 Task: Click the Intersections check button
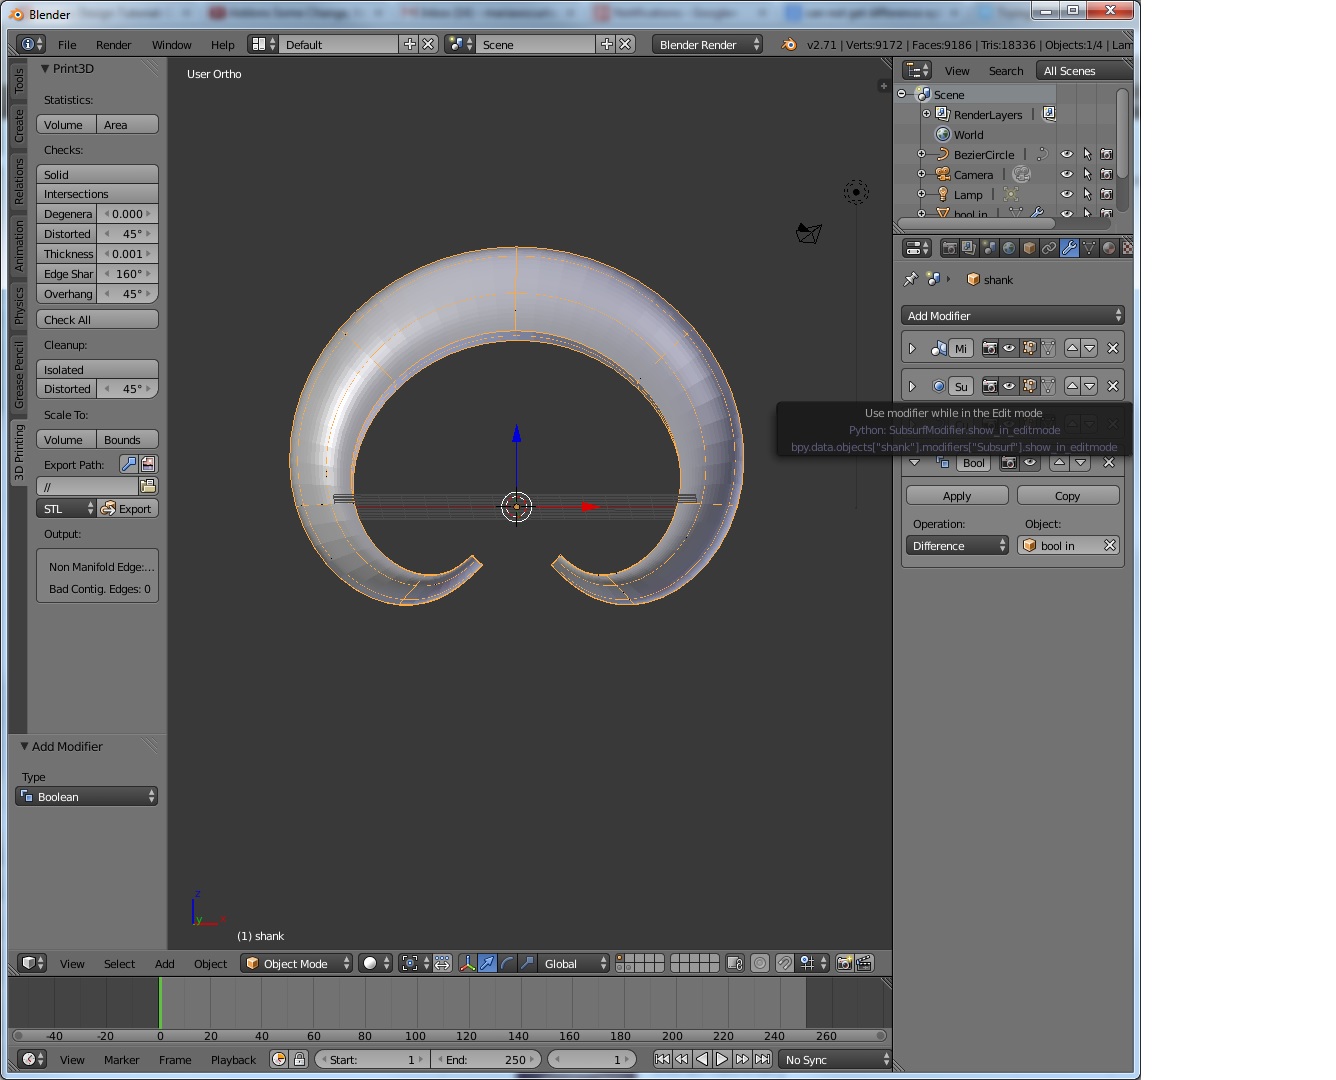[97, 194]
